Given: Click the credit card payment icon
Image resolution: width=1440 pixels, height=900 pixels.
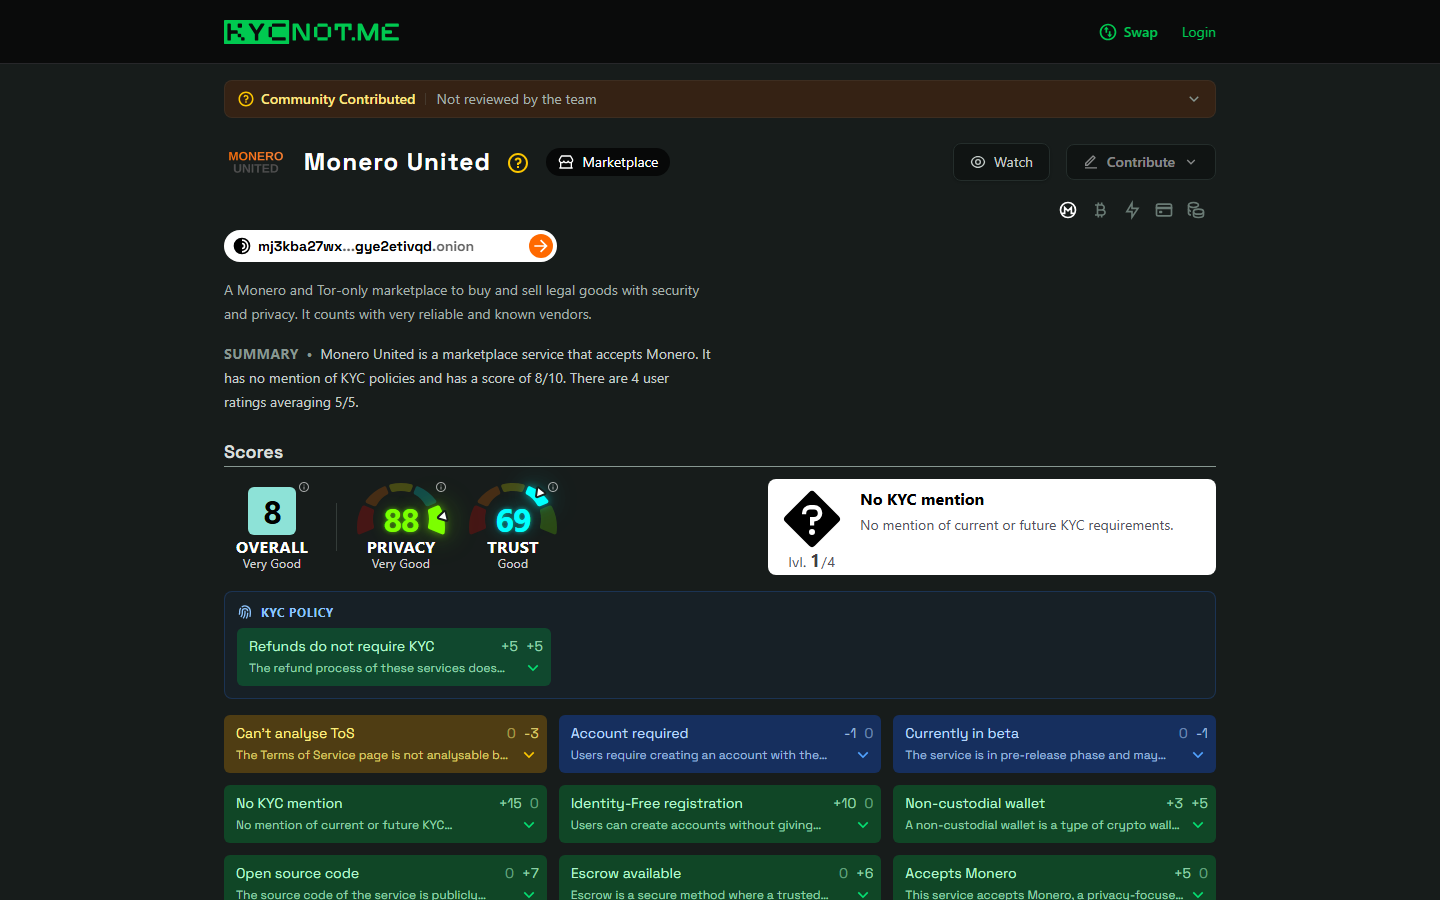Looking at the screenshot, I should [1164, 210].
